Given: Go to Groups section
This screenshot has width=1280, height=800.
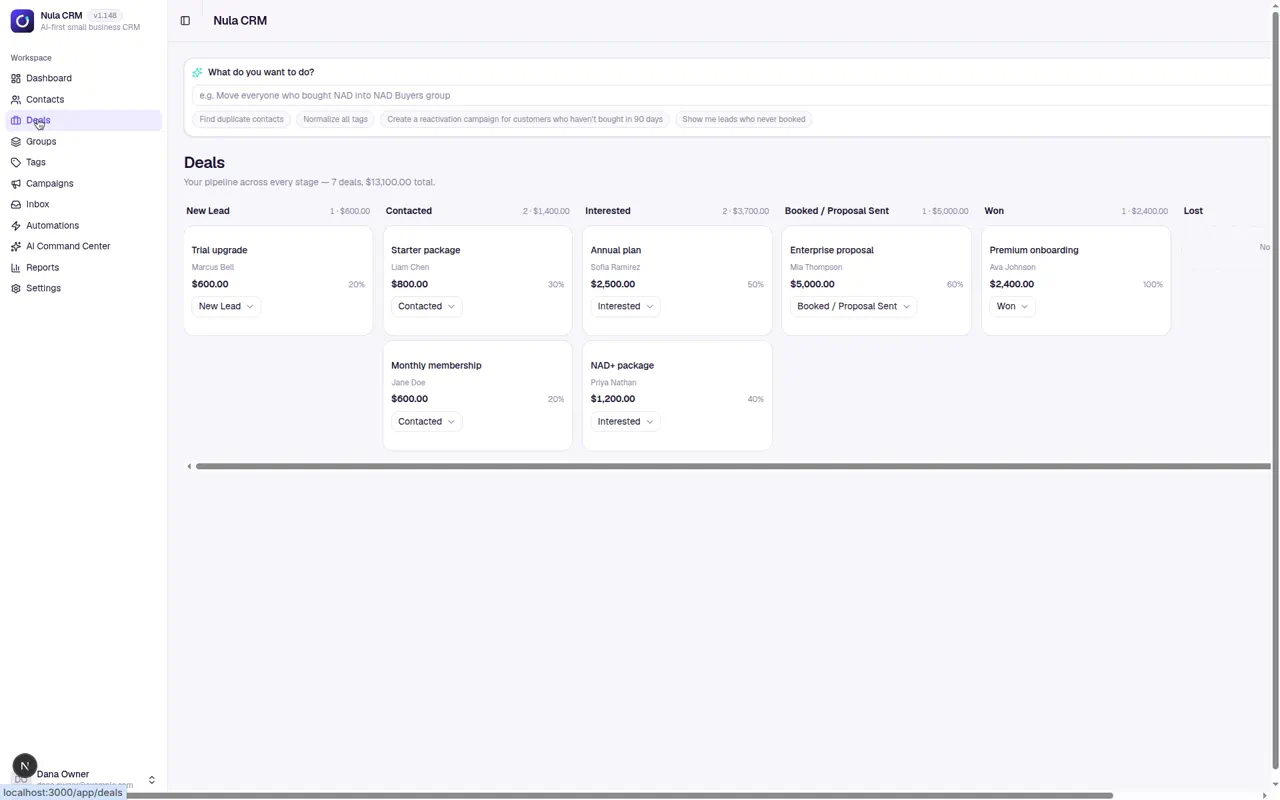Looking at the screenshot, I should point(84,142).
